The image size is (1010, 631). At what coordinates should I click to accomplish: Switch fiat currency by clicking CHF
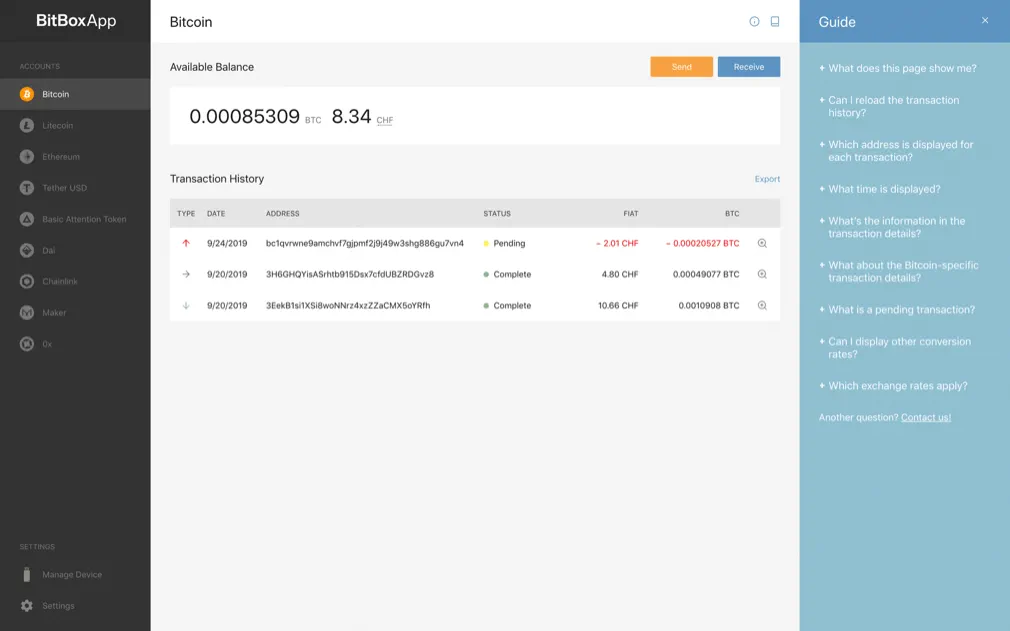point(384,120)
